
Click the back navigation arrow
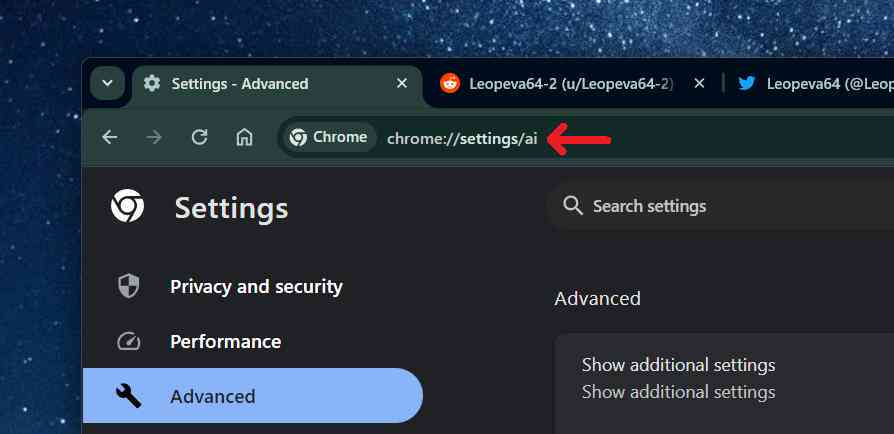tap(109, 137)
